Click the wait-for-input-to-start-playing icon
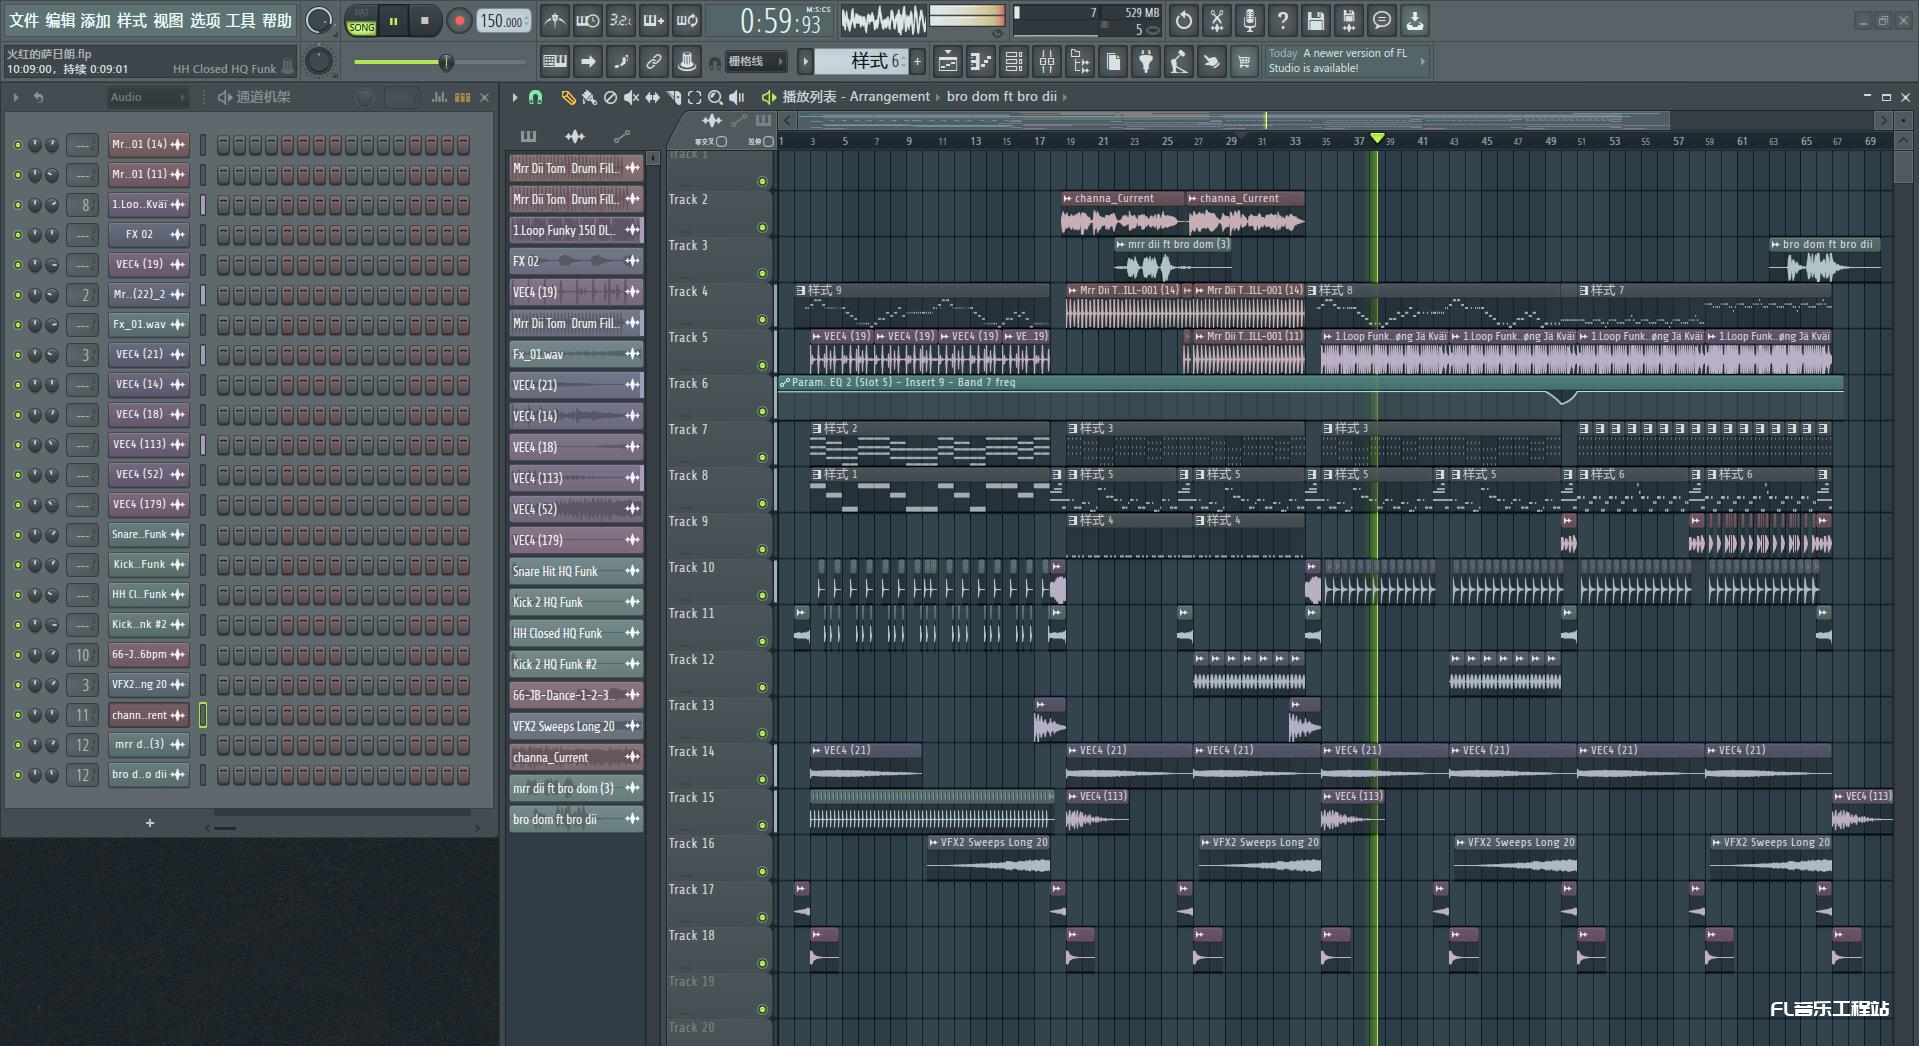This screenshot has height=1046, width=1919. tap(587, 20)
